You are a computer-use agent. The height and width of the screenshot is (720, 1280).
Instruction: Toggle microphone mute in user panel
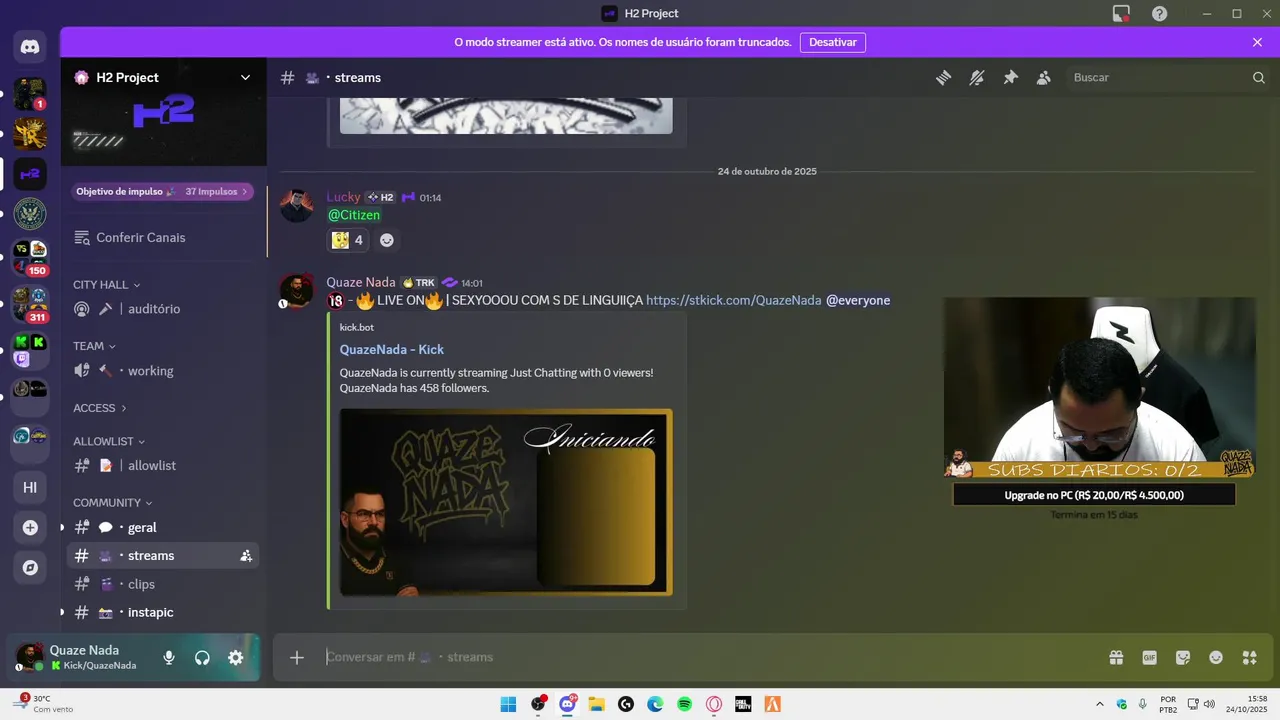(x=169, y=658)
